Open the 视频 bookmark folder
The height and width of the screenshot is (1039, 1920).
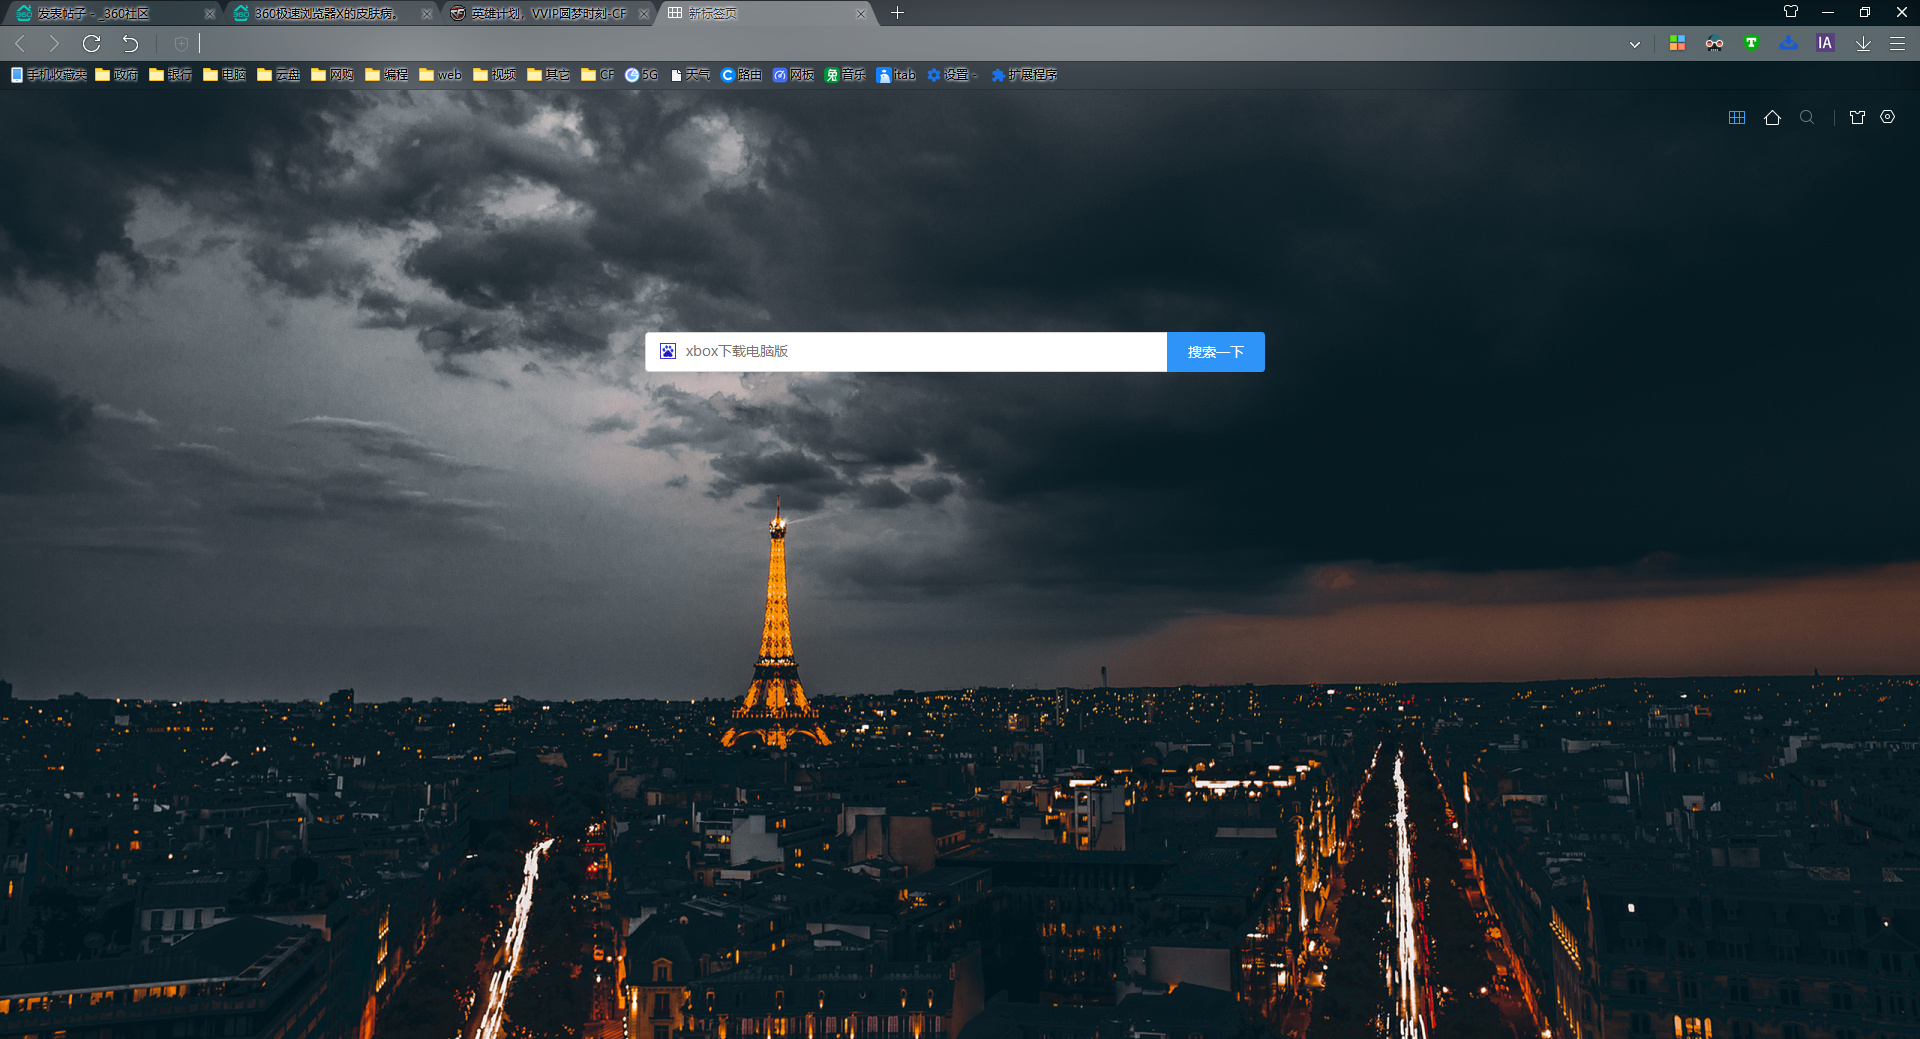(x=495, y=75)
